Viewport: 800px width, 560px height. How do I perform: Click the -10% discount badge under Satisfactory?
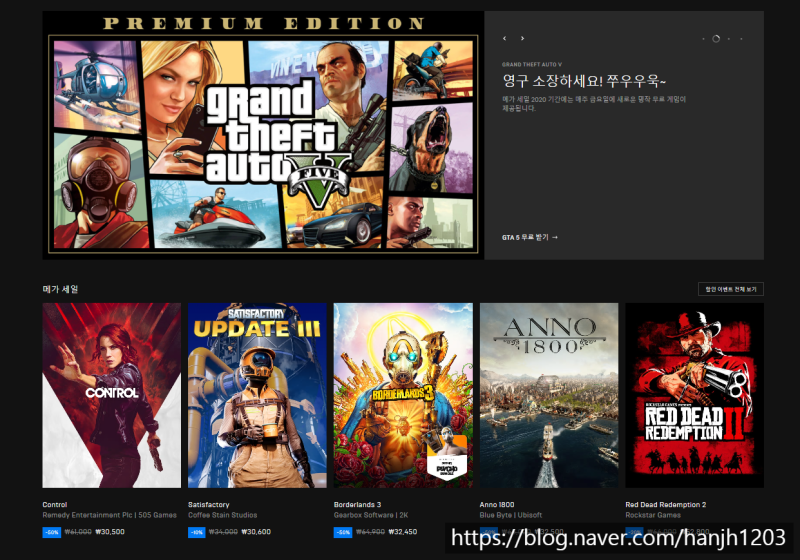(197, 532)
